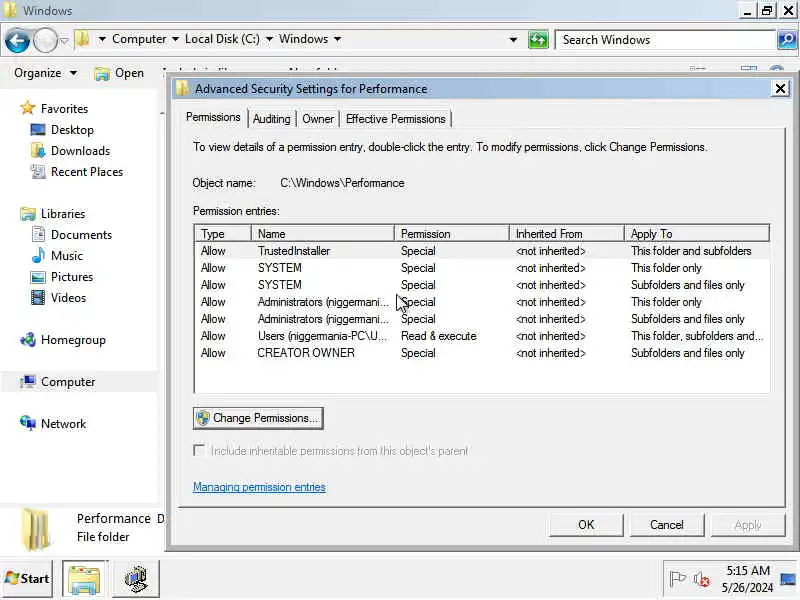The width and height of the screenshot is (800, 600).
Task: Click the Music note icon
Action: coord(38,256)
